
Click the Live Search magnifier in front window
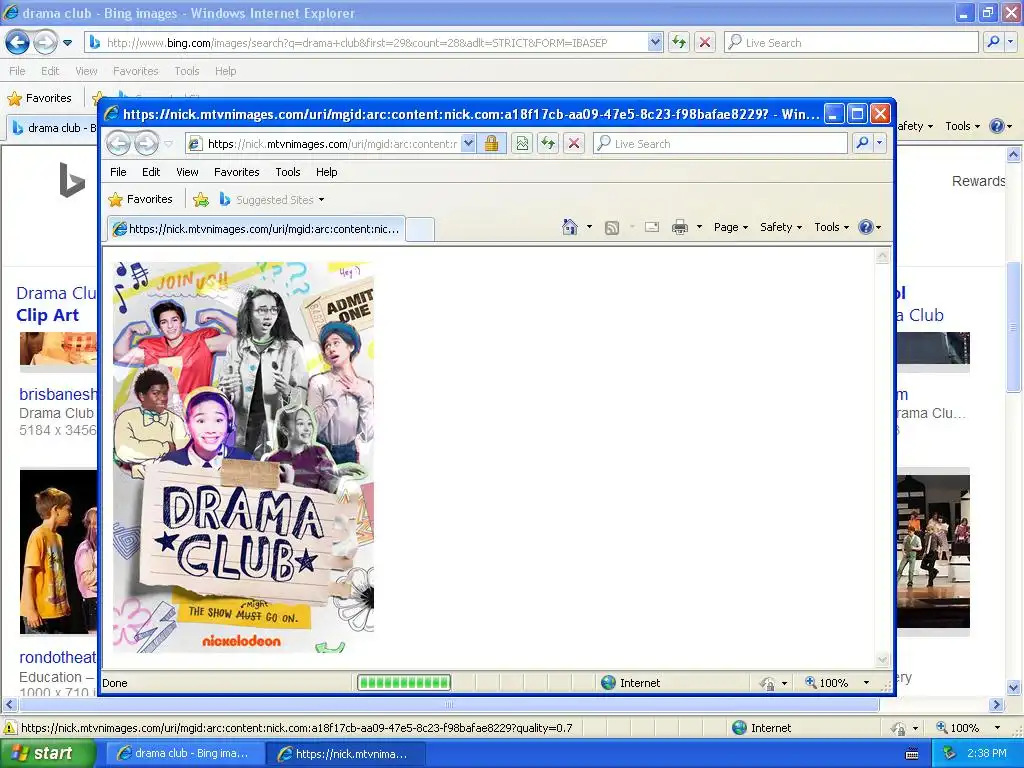click(862, 143)
